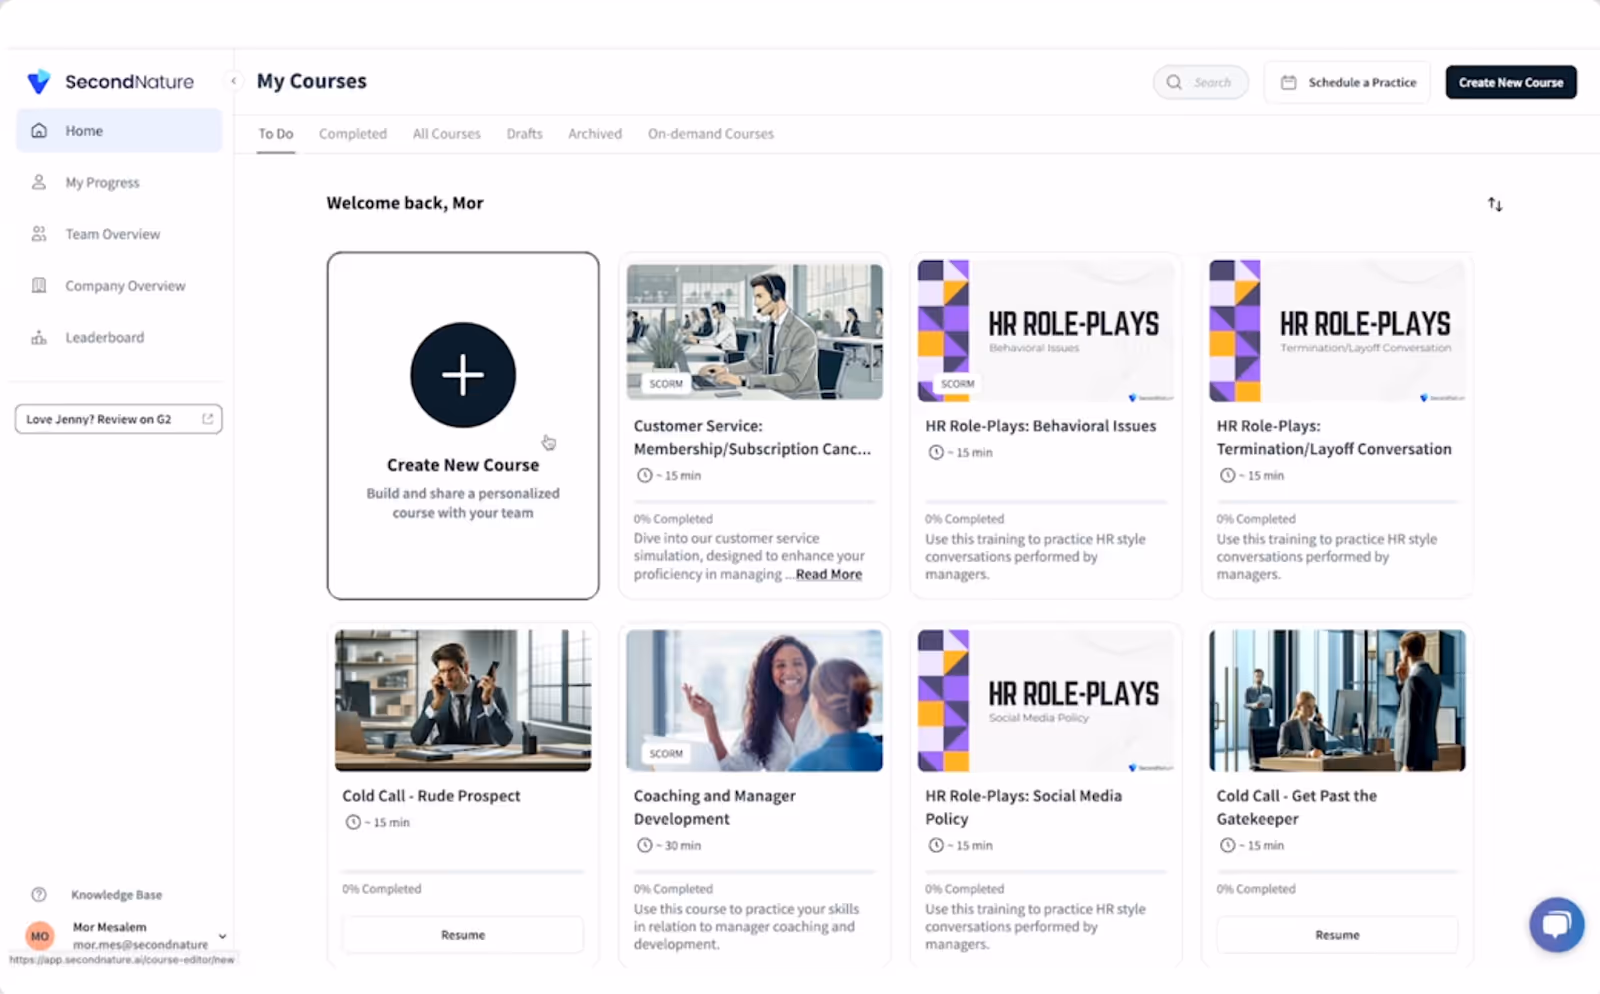This screenshot has width=1600, height=994.
Task: Click the top Create New Course button
Action: [1511, 82]
